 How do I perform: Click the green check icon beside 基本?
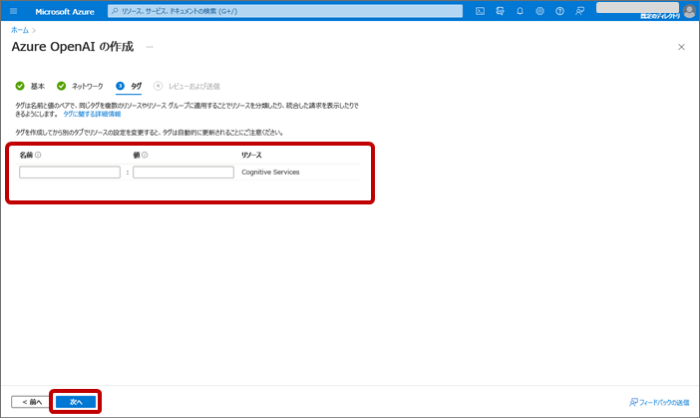20,86
